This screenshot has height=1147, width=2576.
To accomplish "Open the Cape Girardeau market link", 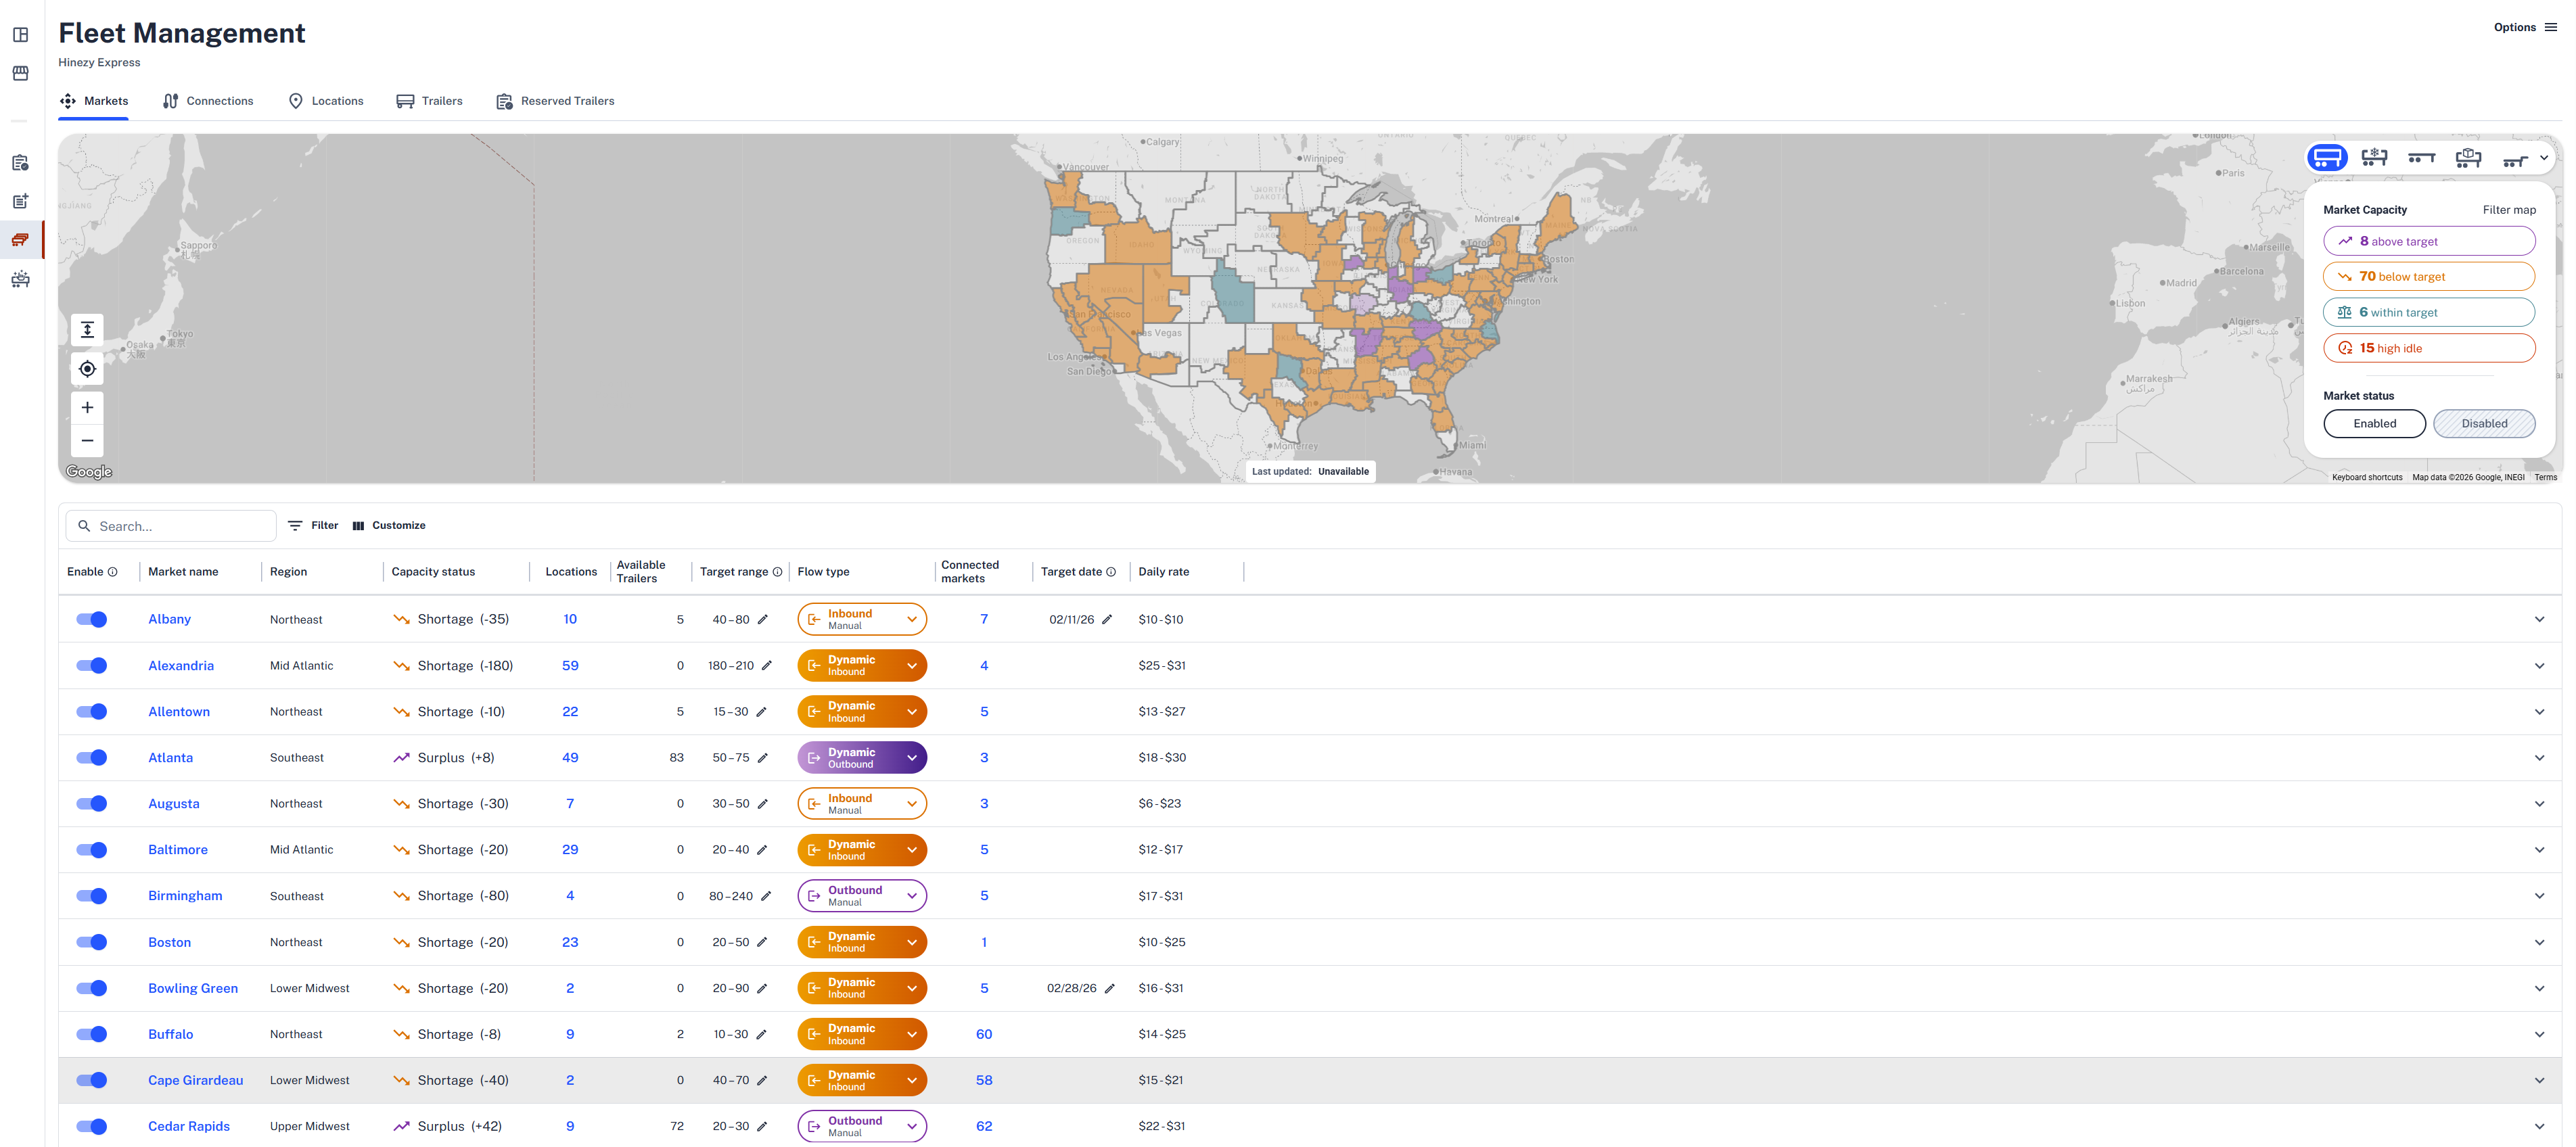I will 195,1081.
